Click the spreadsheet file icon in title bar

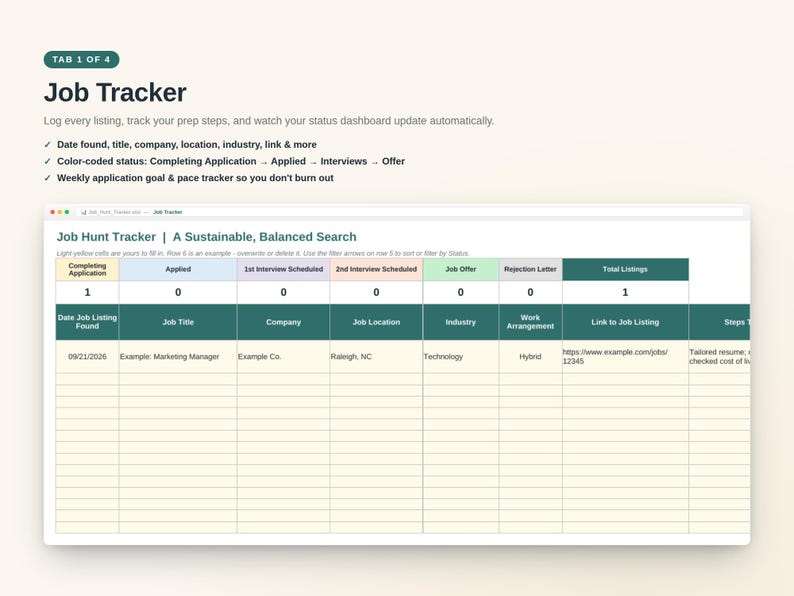tap(84, 212)
